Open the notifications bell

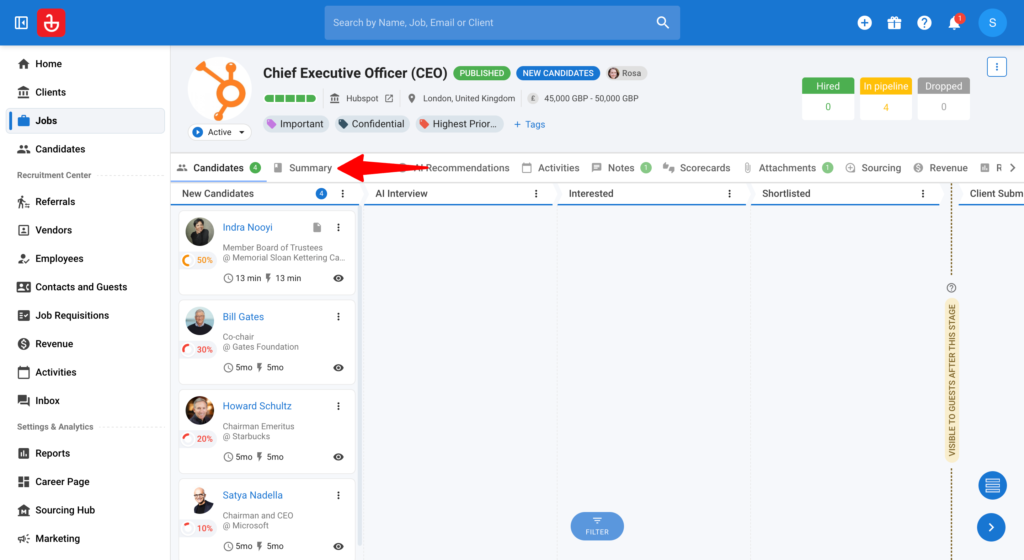[954, 23]
